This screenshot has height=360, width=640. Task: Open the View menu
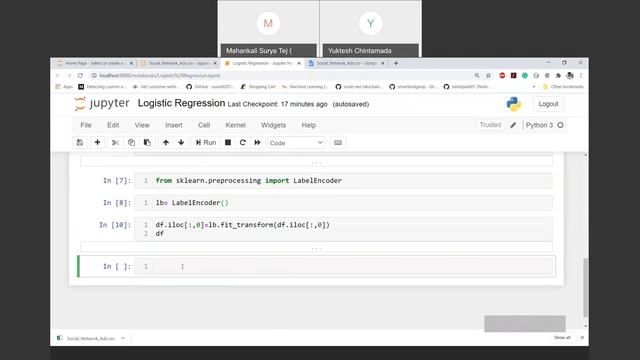142,125
